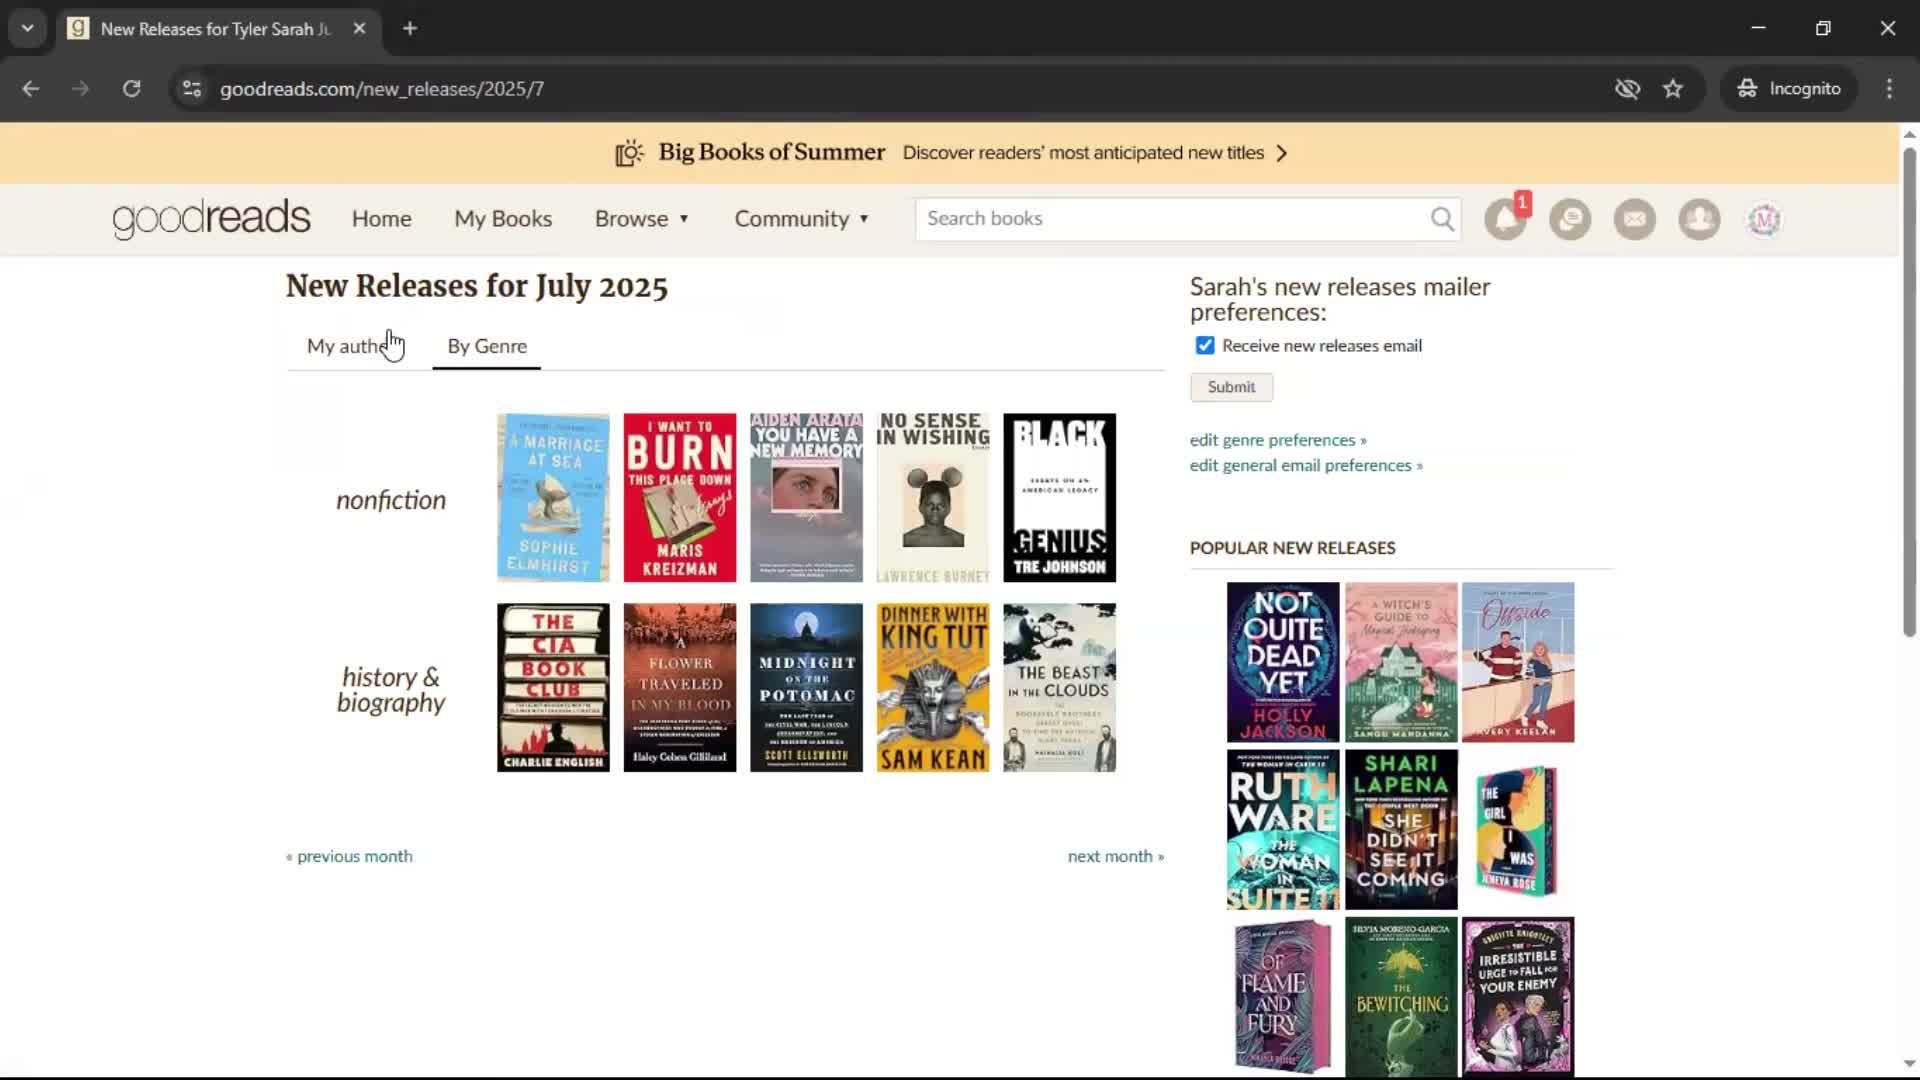The image size is (1920, 1080).
Task: Open the profile avatar icon
Action: (x=1764, y=219)
